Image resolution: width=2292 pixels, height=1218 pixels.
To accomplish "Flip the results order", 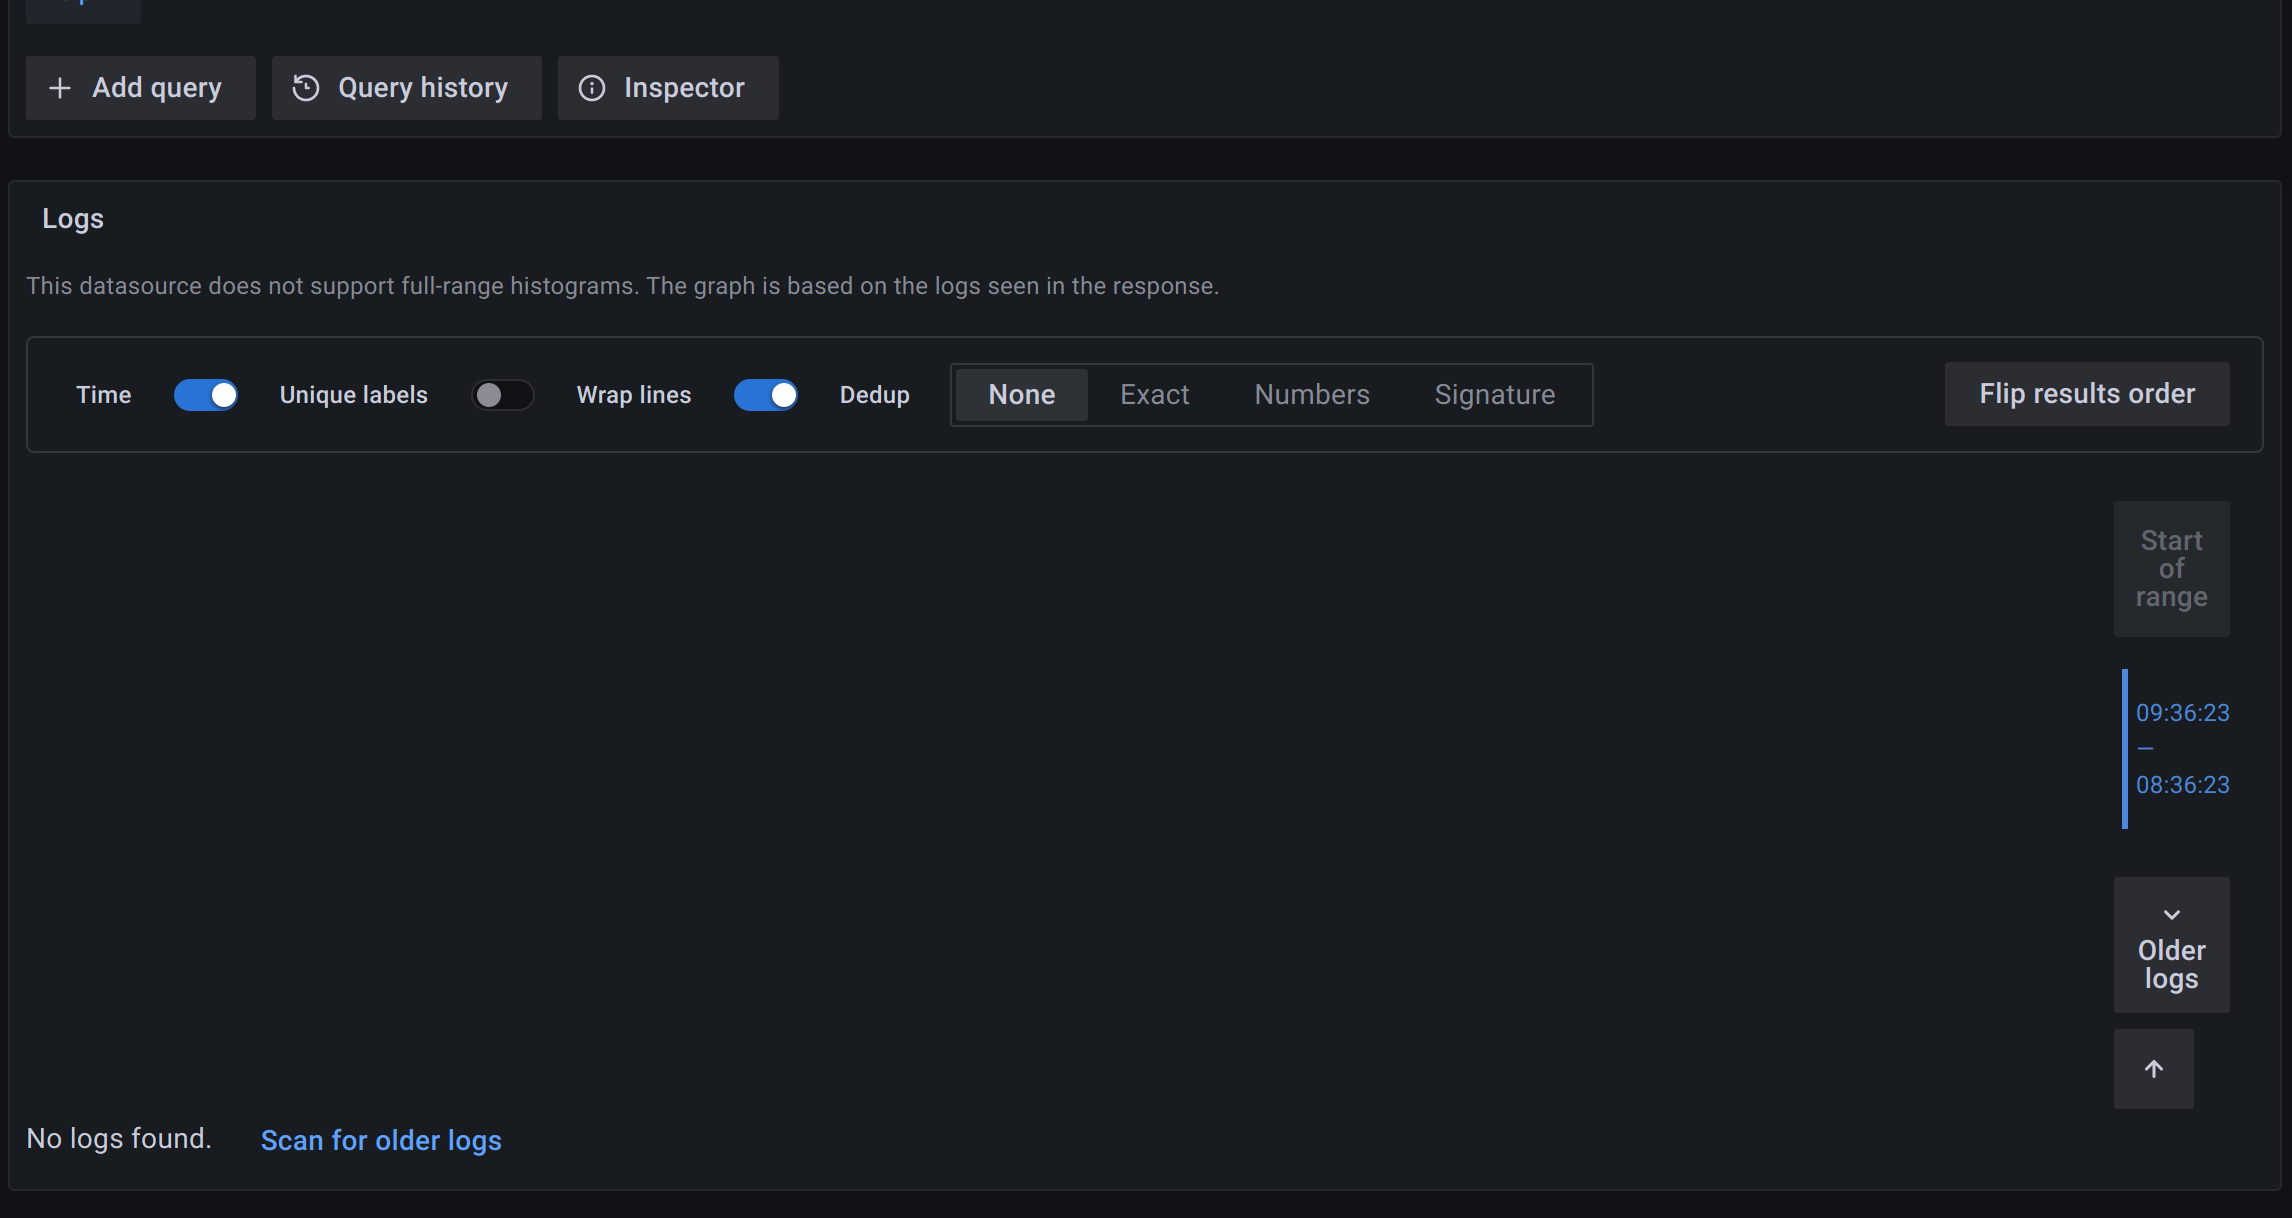I will 2086,393.
